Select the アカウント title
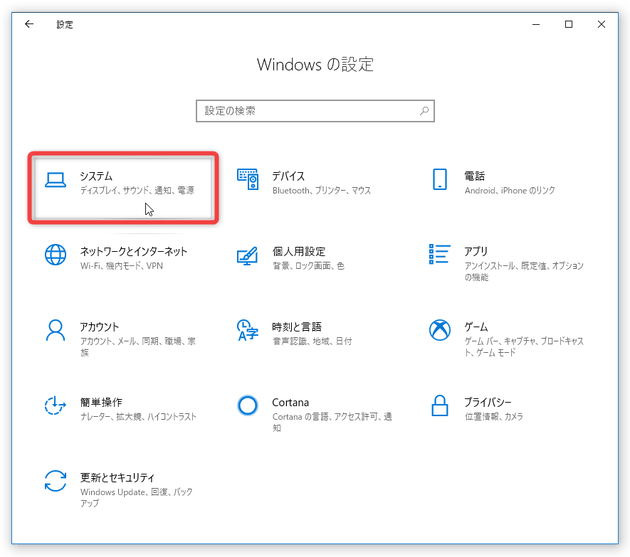This screenshot has width=630, height=557. (99, 327)
